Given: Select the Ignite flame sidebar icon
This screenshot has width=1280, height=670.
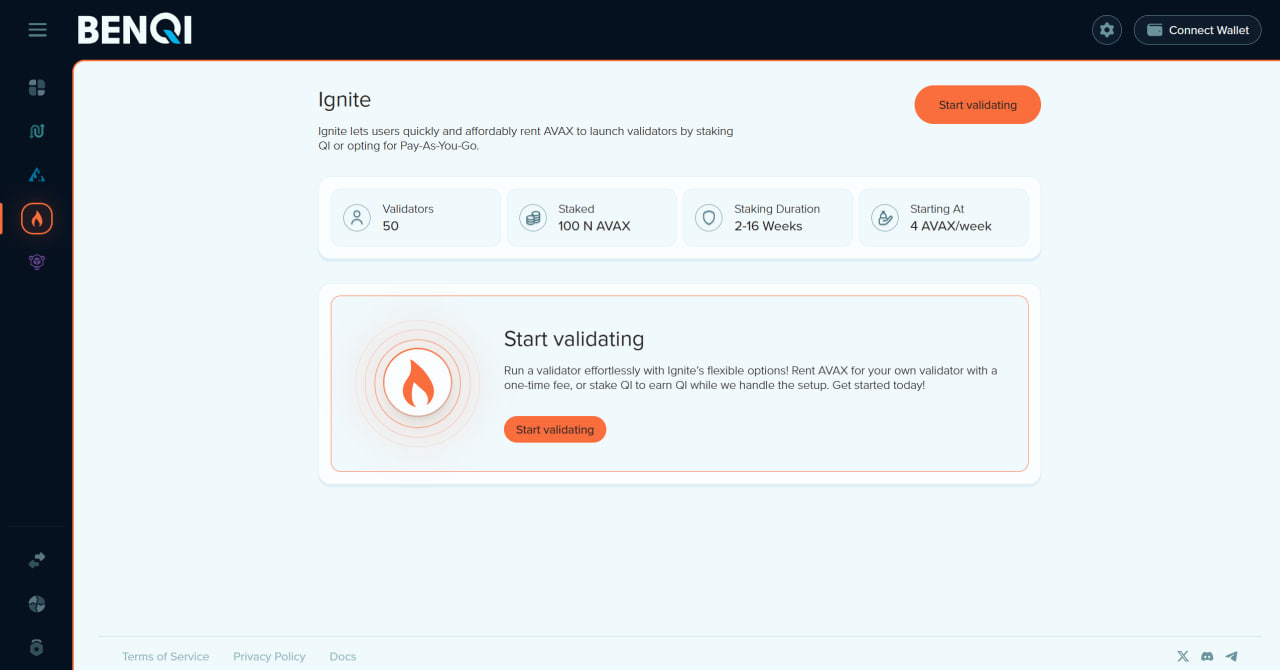Looking at the screenshot, I should click(x=37, y=218).
